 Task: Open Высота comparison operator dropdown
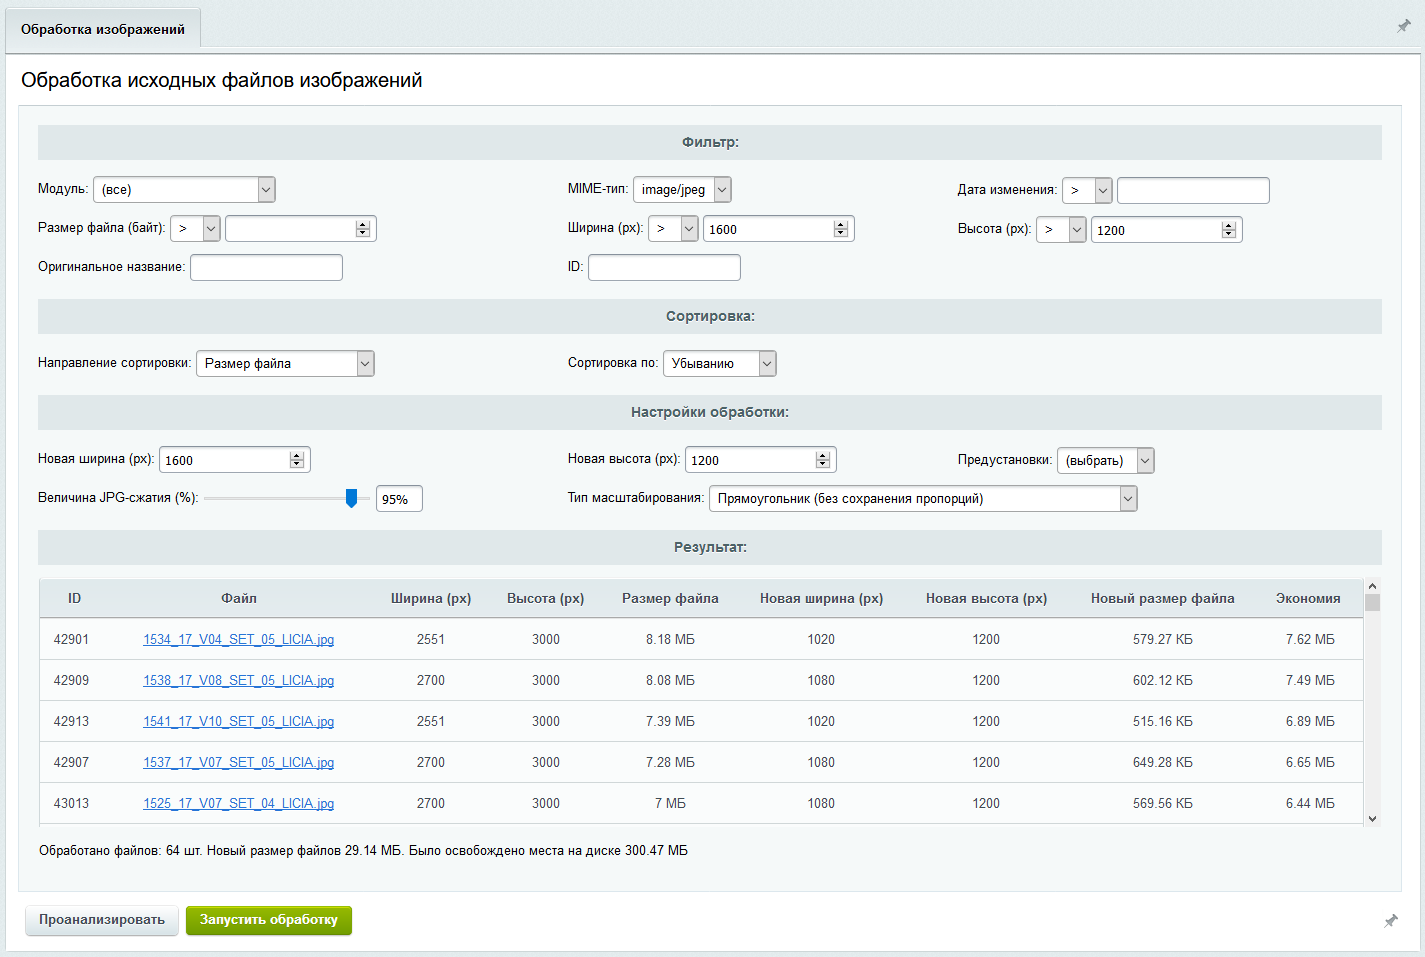[1061, 230]
